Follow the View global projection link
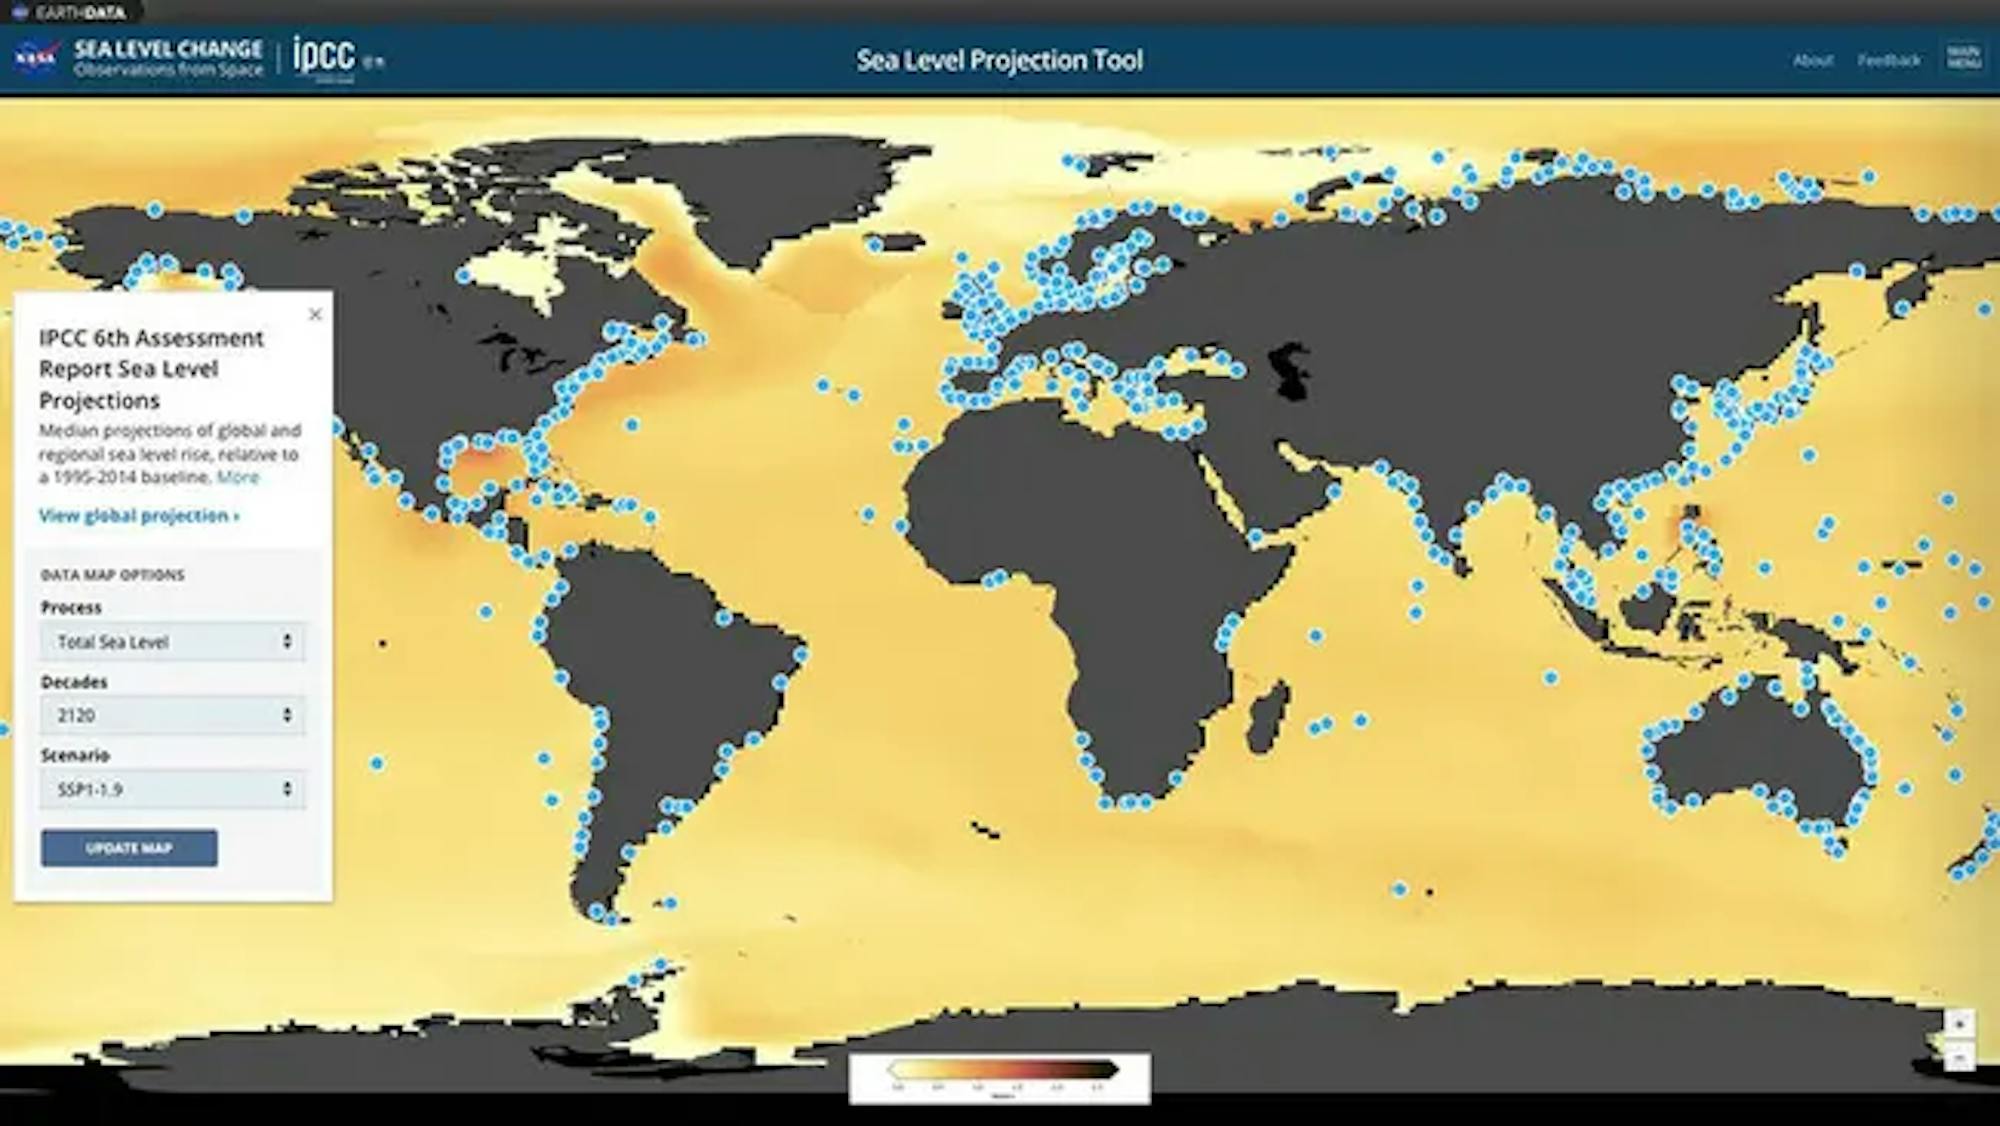Viewport: 2000px width, 1126px height. (139, 516)
